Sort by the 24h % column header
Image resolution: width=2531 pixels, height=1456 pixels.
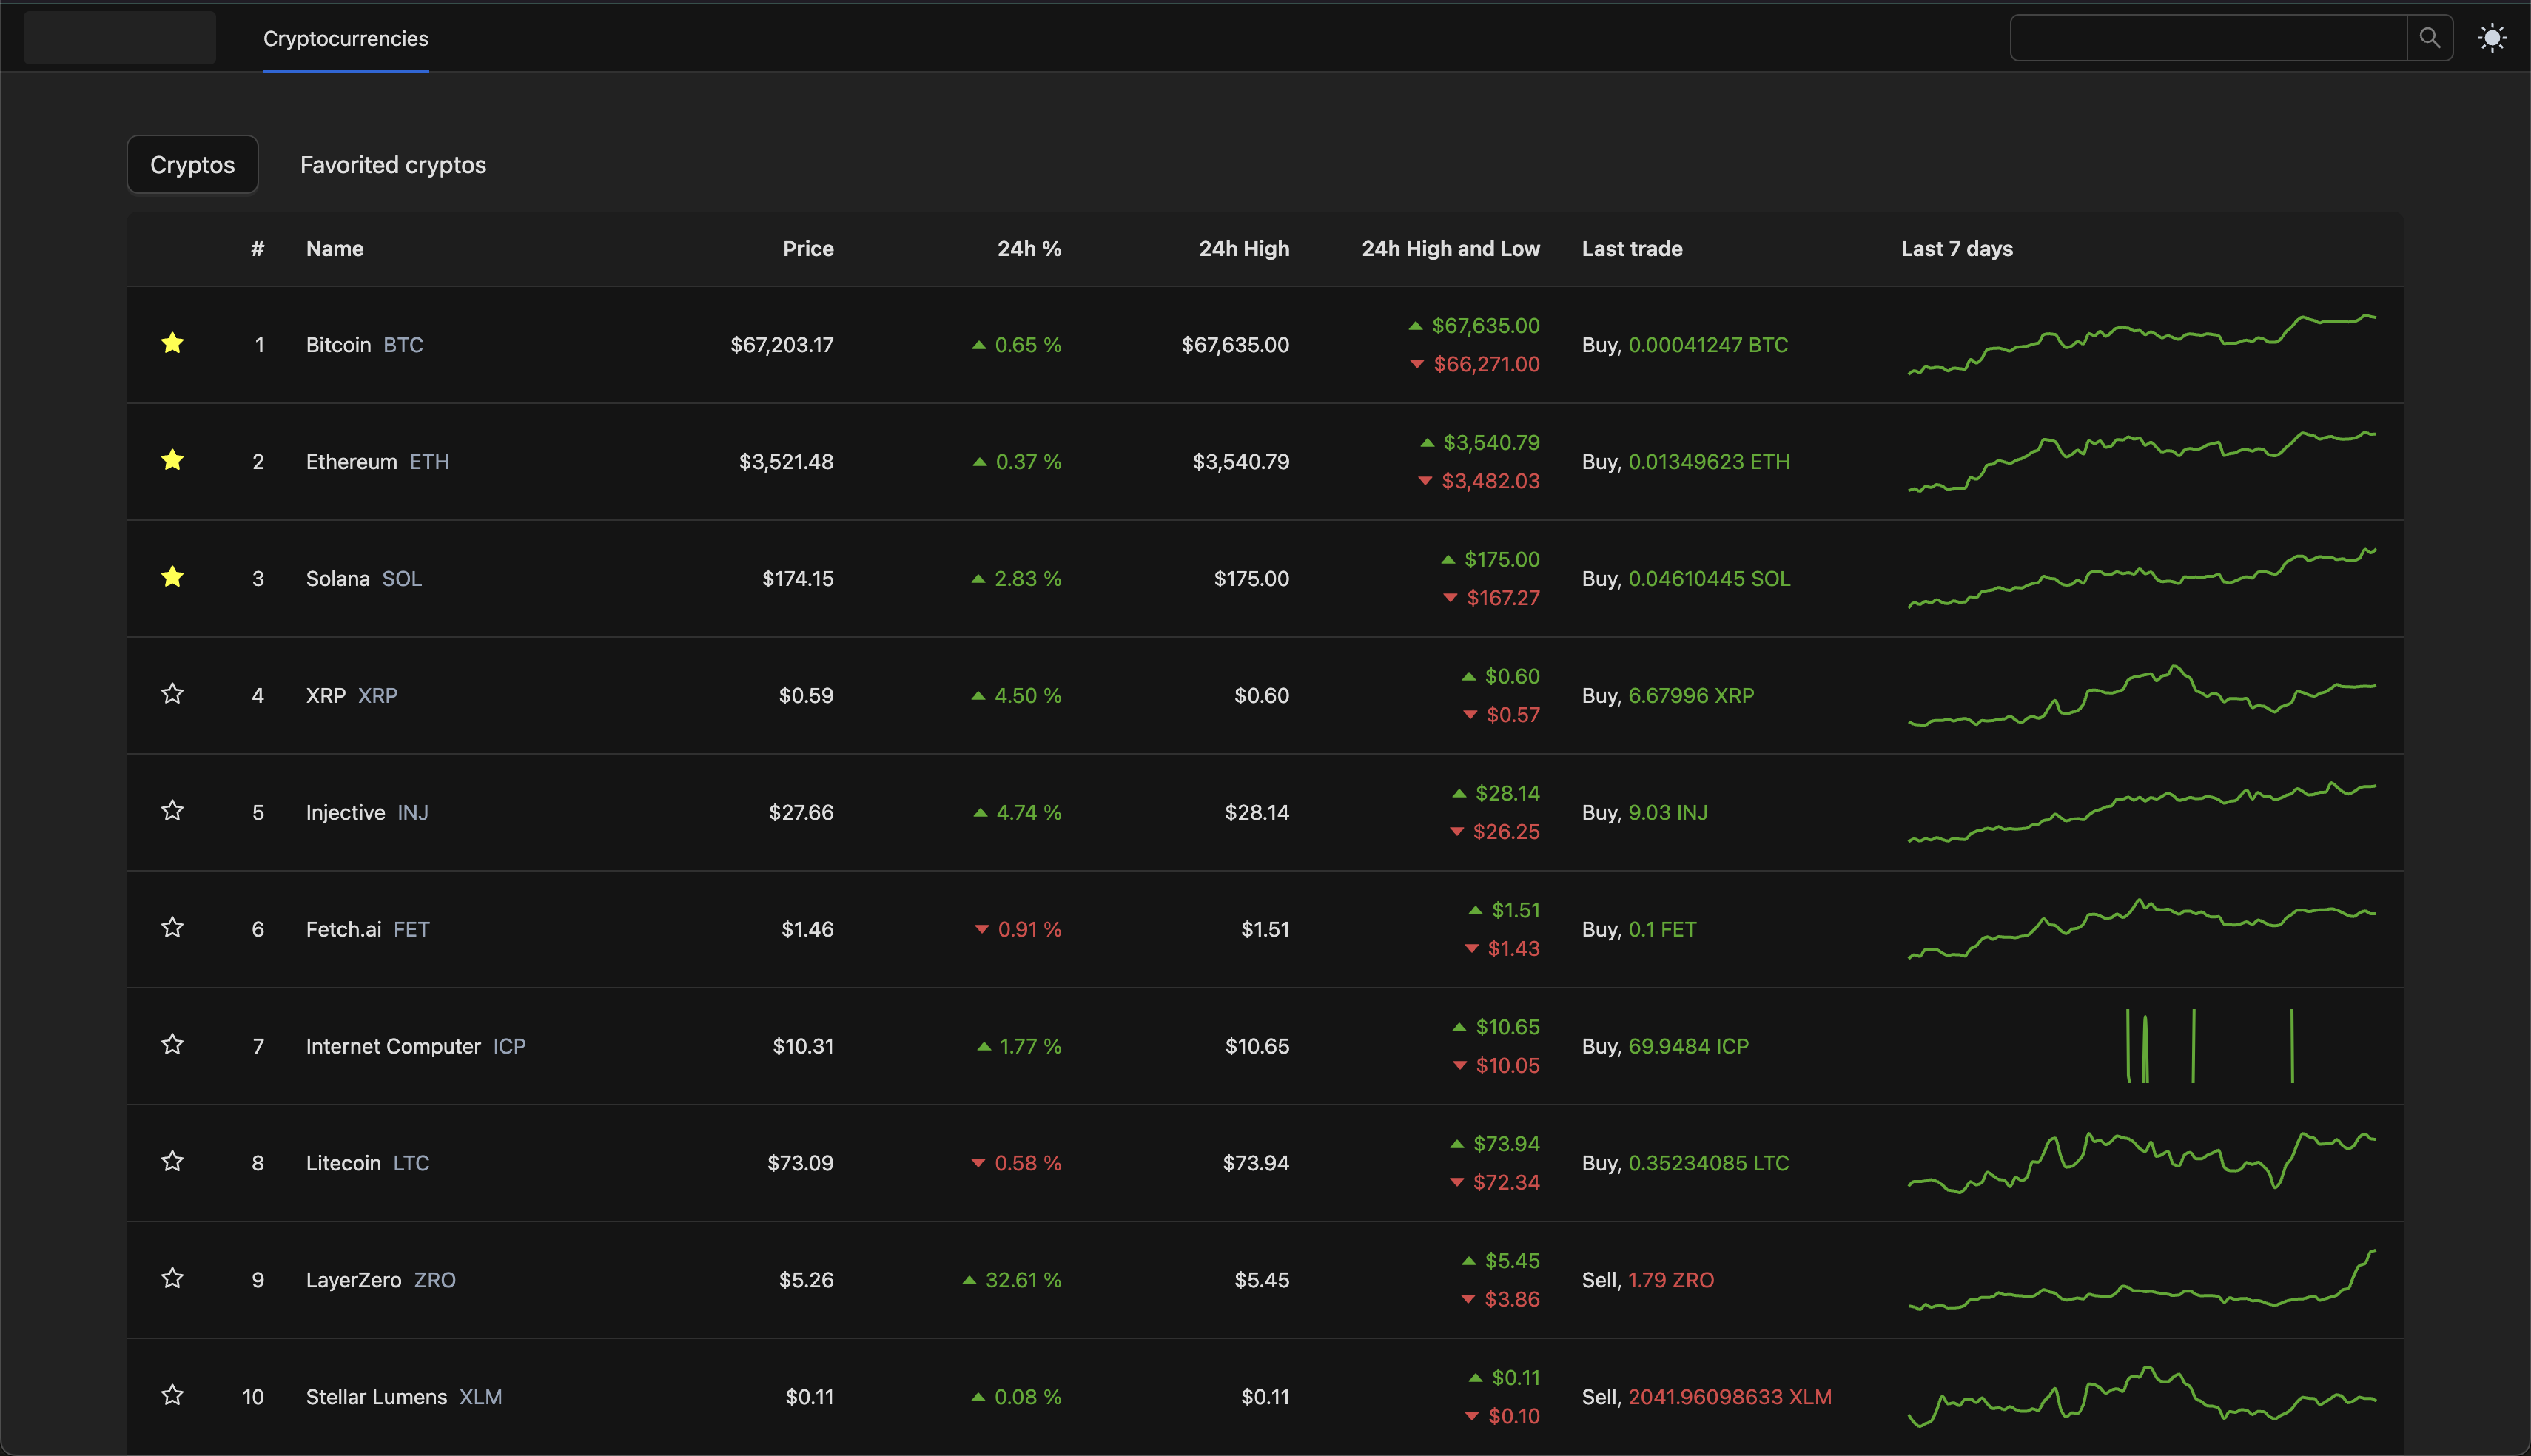(1028, 249)
